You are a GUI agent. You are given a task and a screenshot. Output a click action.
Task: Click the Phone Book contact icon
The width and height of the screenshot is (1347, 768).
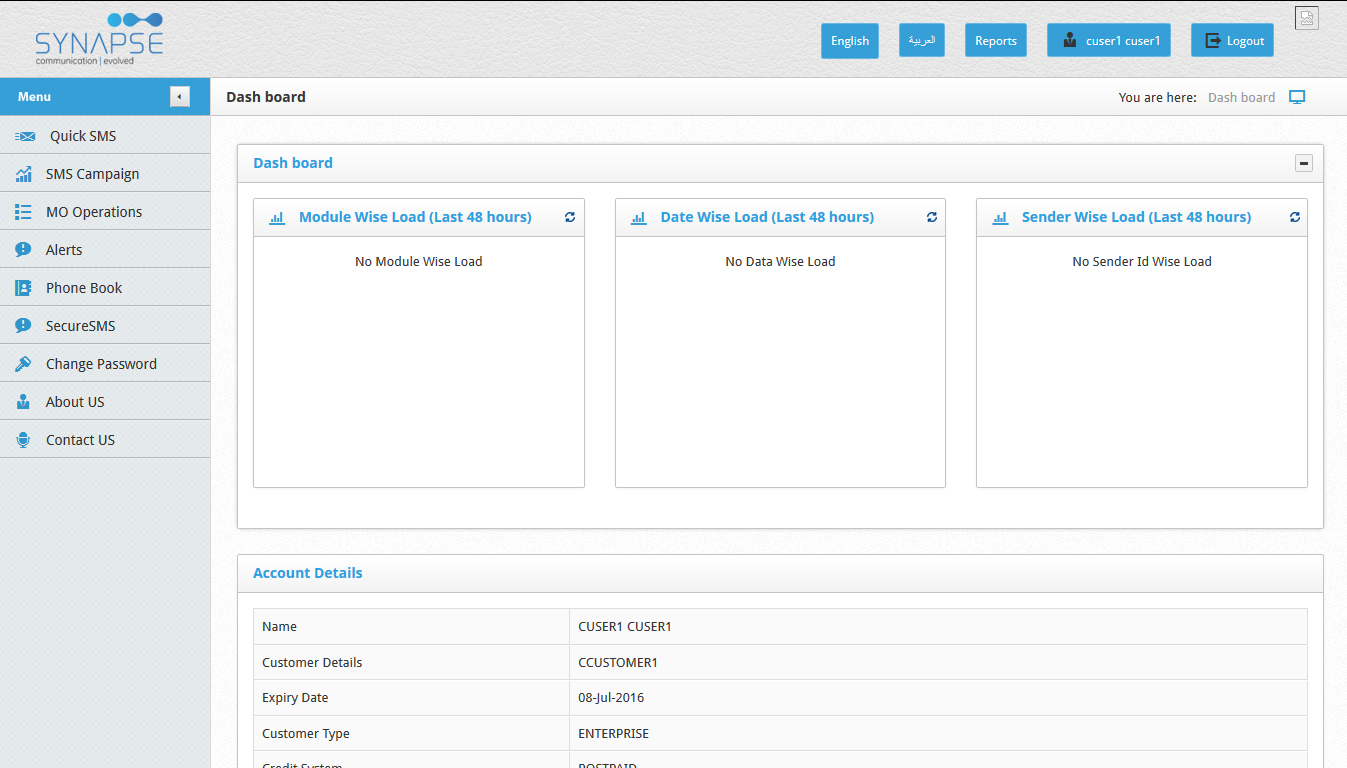pyautogui.click(x=23, y=288)
